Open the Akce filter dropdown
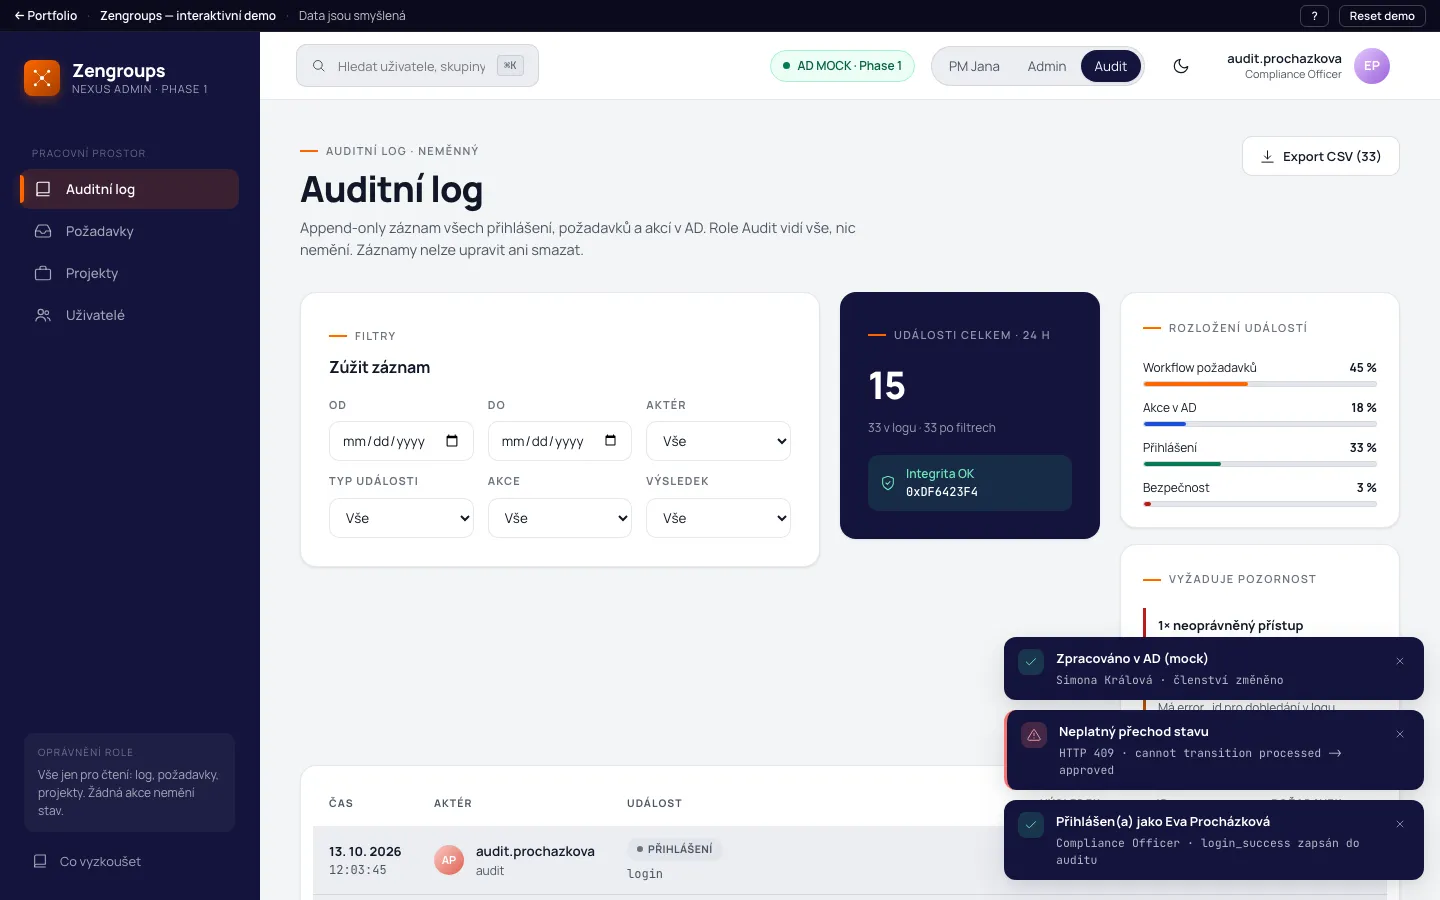 point(560,518)
